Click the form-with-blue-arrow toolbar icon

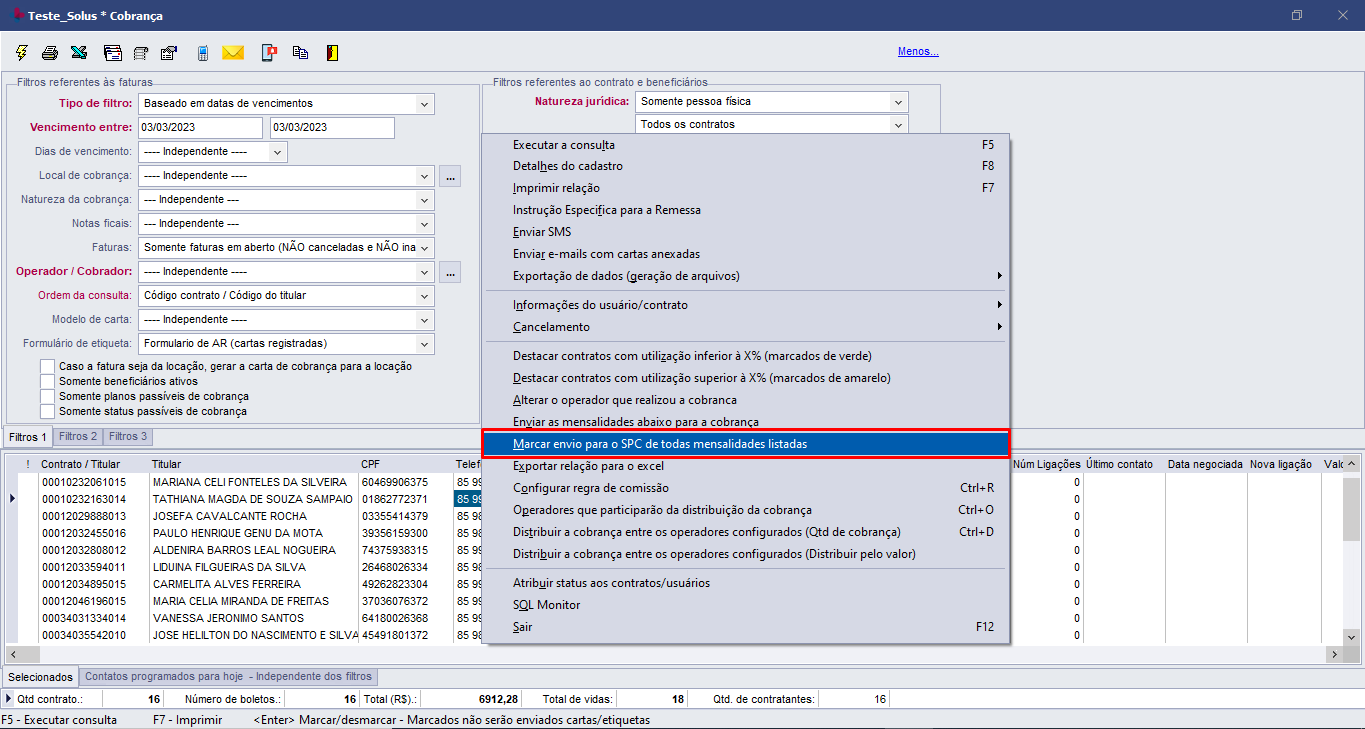point(168,53)
